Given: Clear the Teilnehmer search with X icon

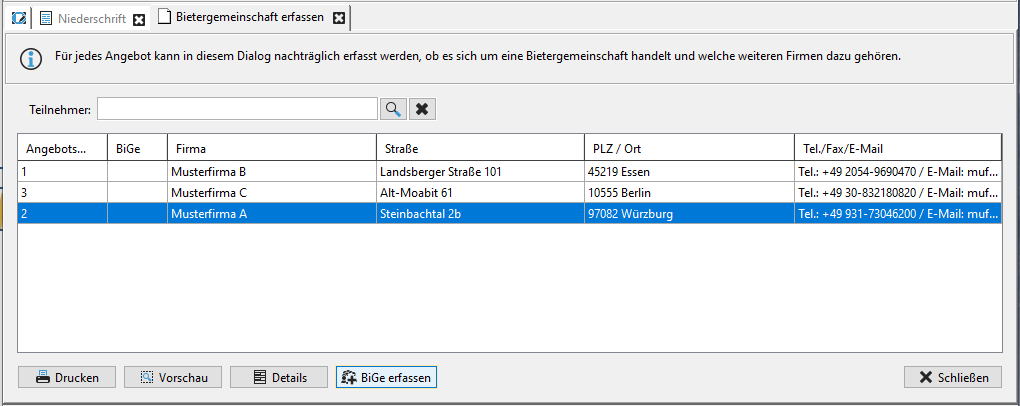Looking at the screenshot, I should [422, 109].
